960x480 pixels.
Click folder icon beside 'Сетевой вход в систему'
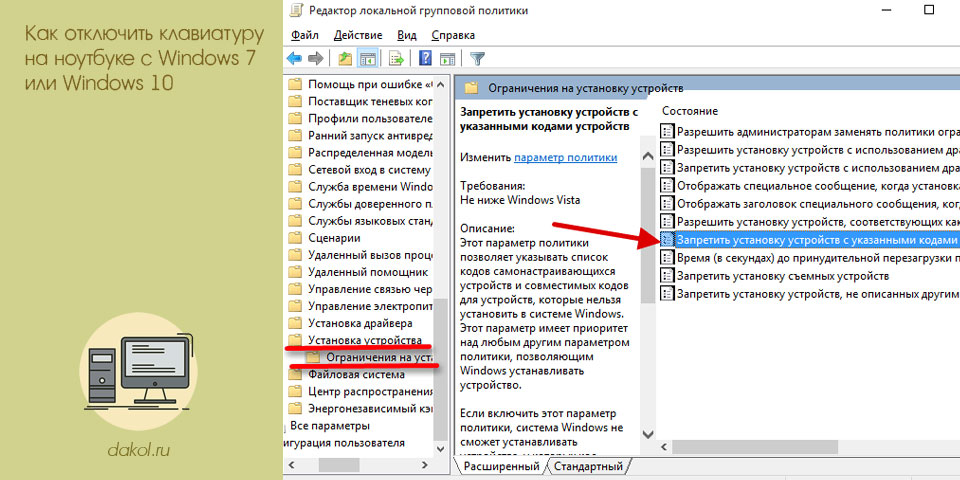295,170
